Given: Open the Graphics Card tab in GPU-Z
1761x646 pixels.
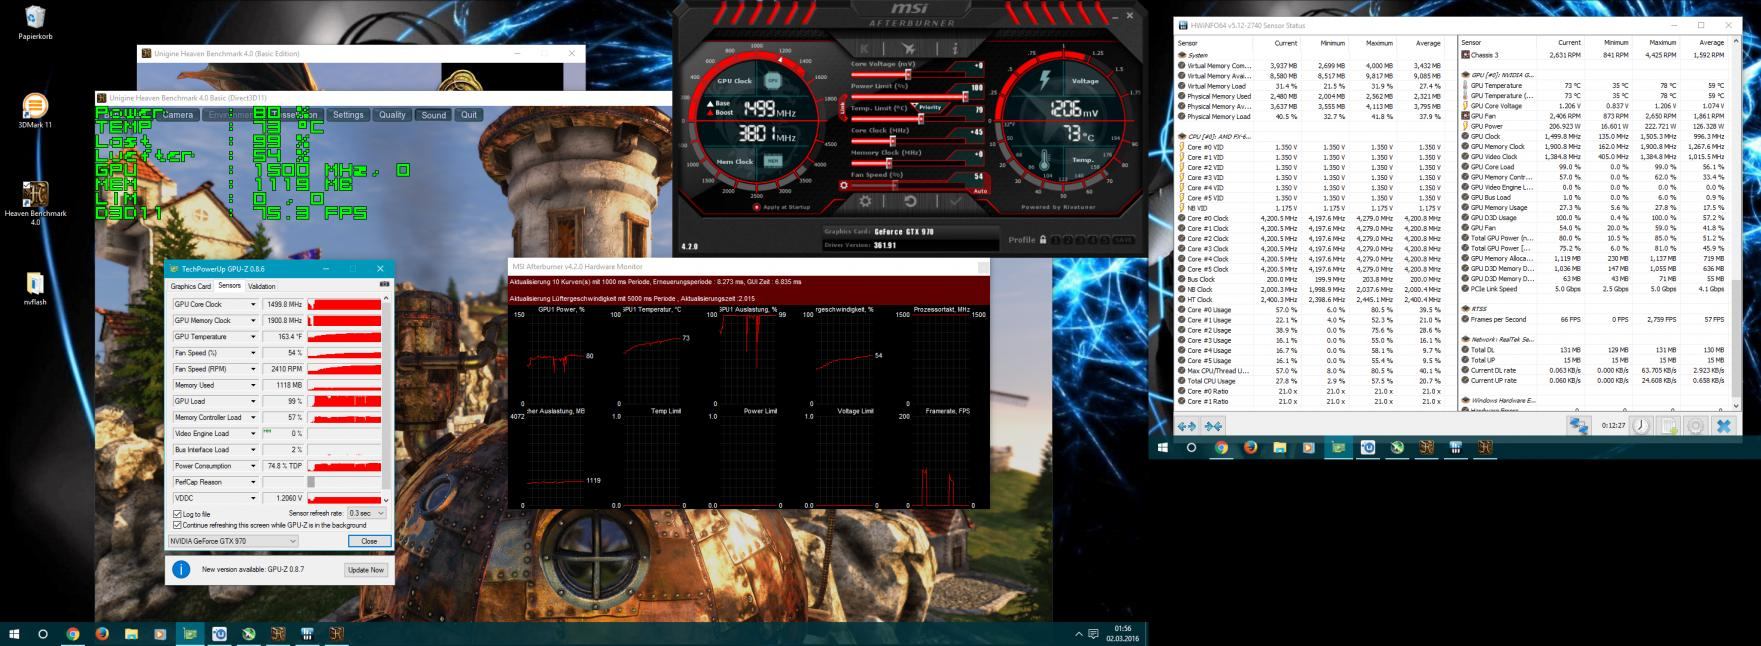Looking at the screenshot, I should click(x=191, y=286).
